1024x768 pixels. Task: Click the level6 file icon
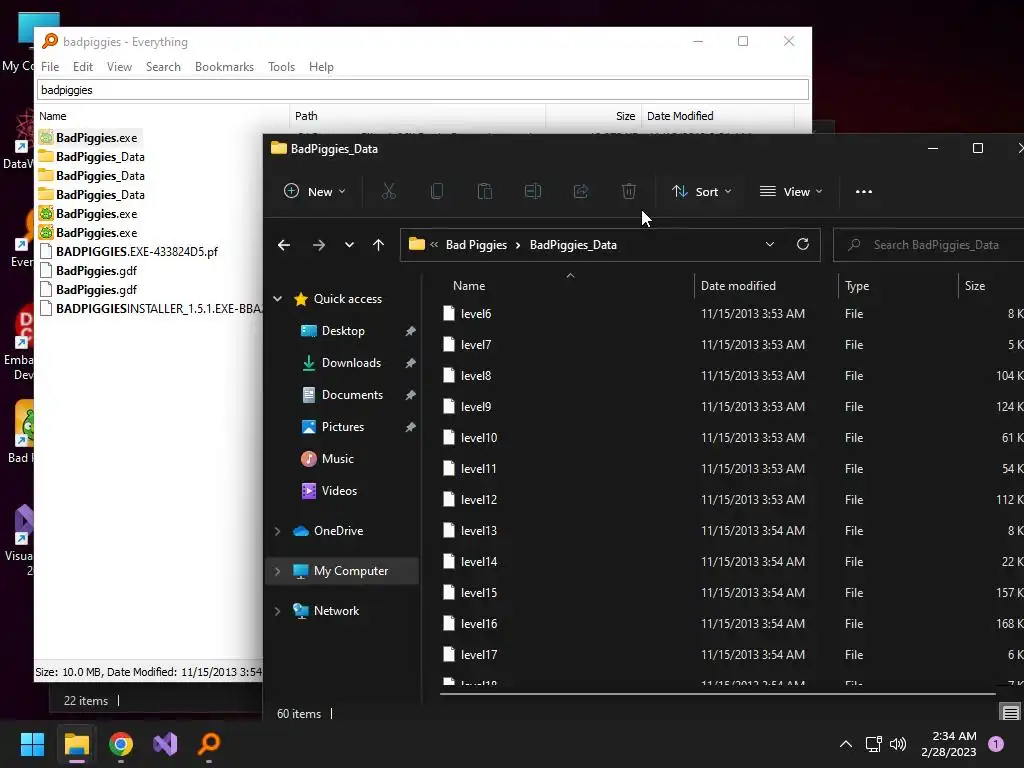tap(449, 313)
